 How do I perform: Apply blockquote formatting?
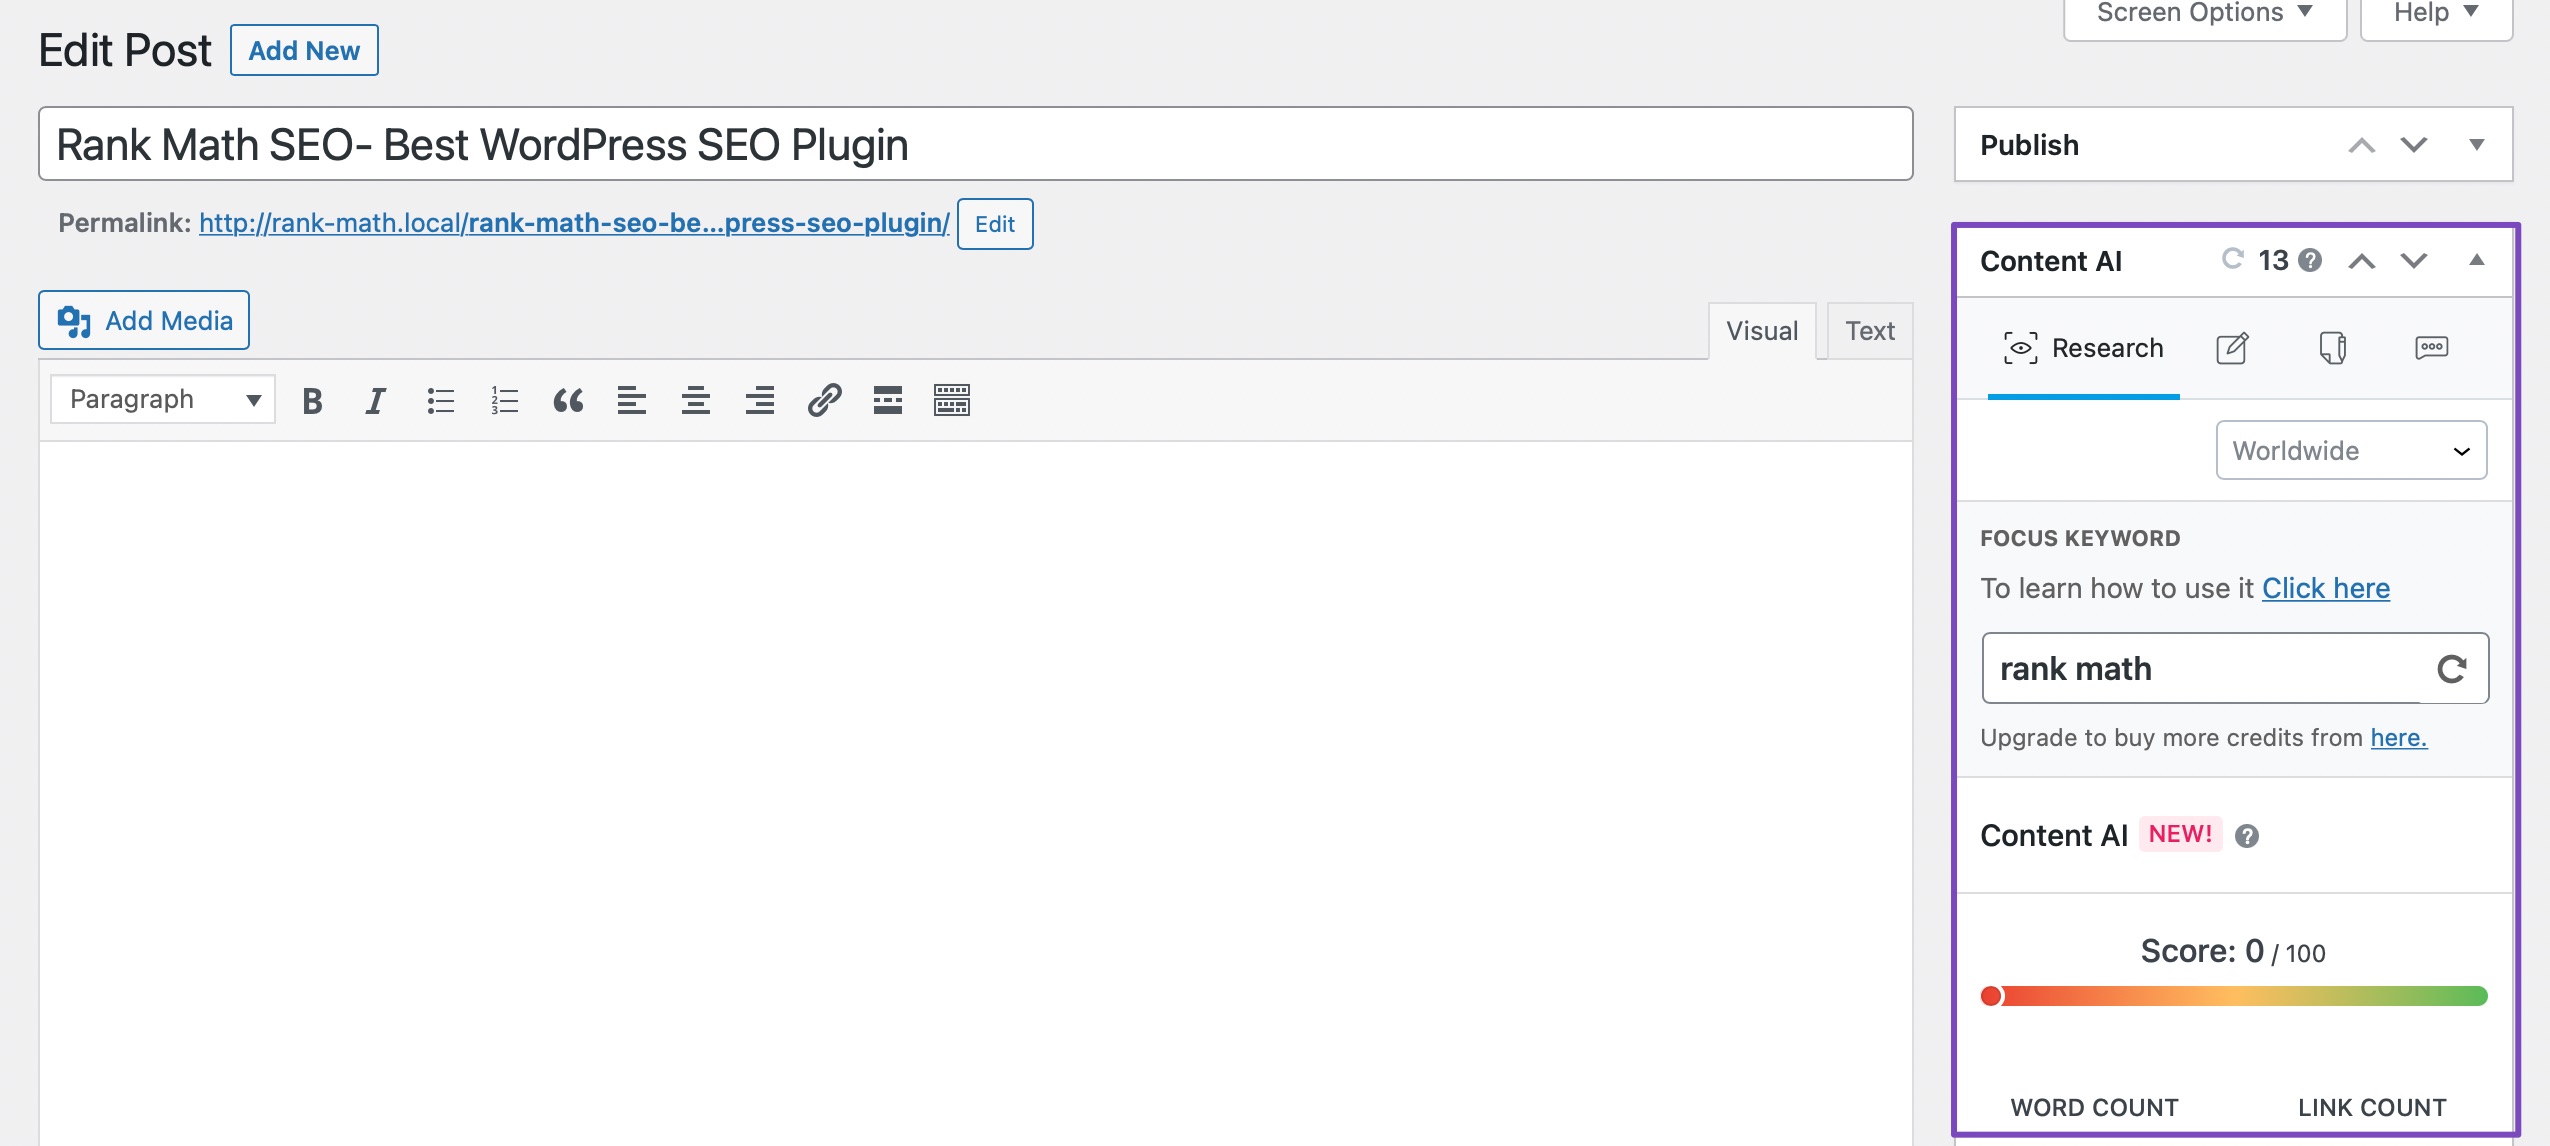pos(568,401)
